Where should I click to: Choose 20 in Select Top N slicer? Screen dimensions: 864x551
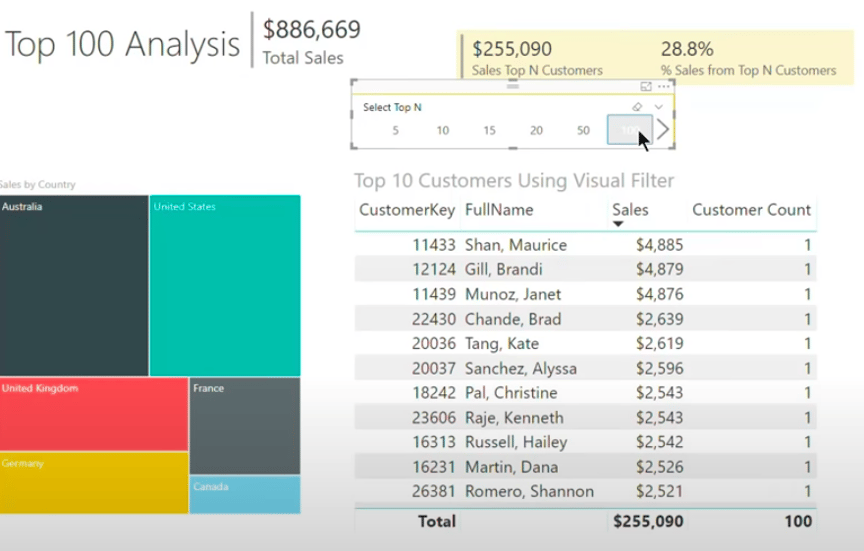[536, 130]
